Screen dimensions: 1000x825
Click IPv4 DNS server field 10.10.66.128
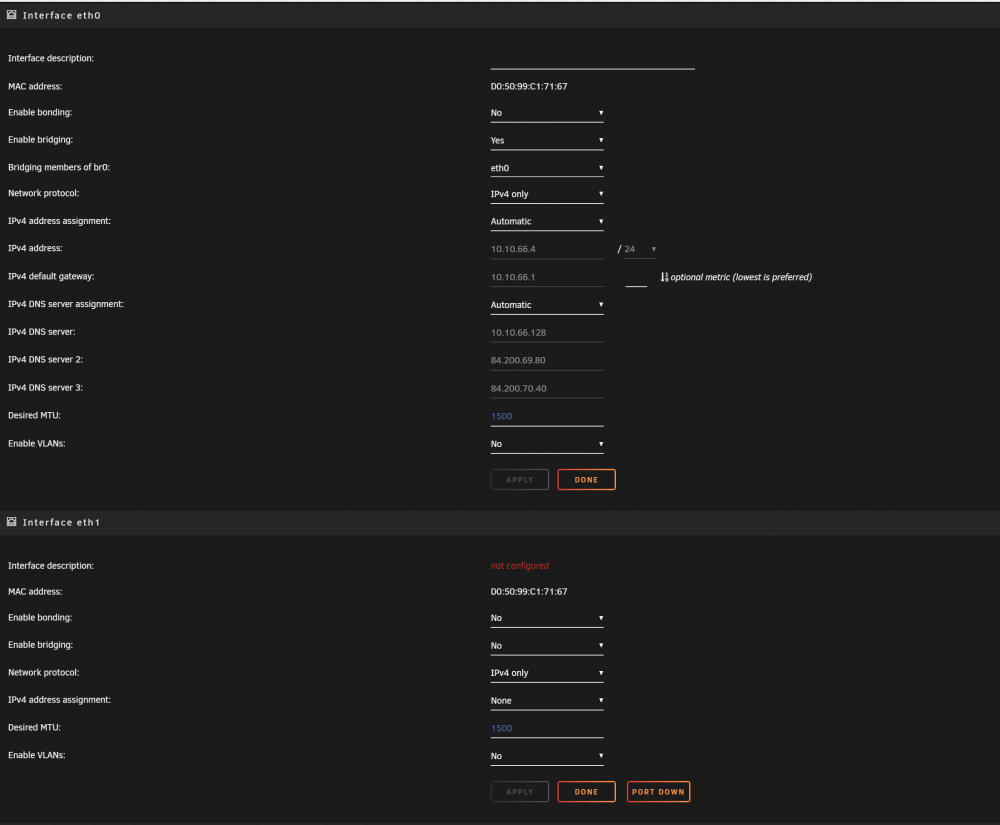click(547, 333)
